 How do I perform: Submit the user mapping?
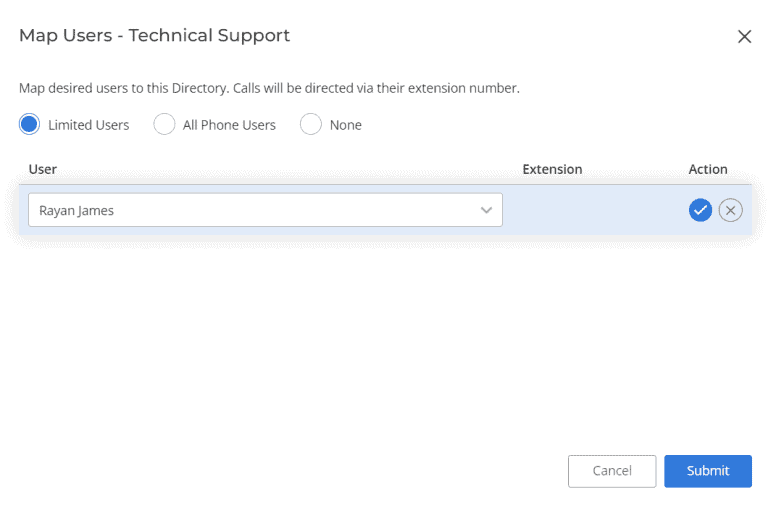click(708, 471)
